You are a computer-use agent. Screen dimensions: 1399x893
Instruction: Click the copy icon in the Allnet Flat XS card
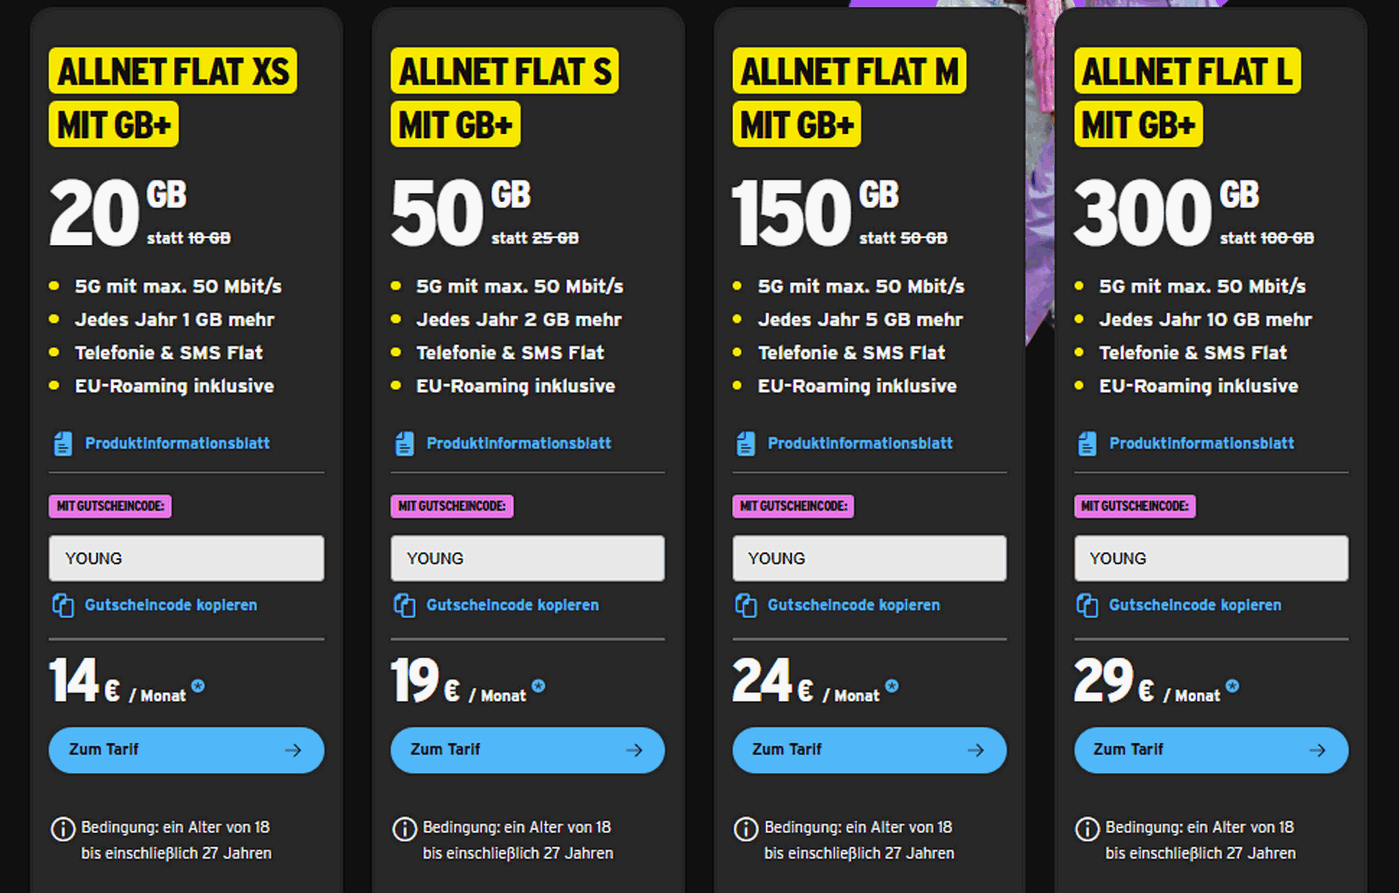tap(63, 605)
